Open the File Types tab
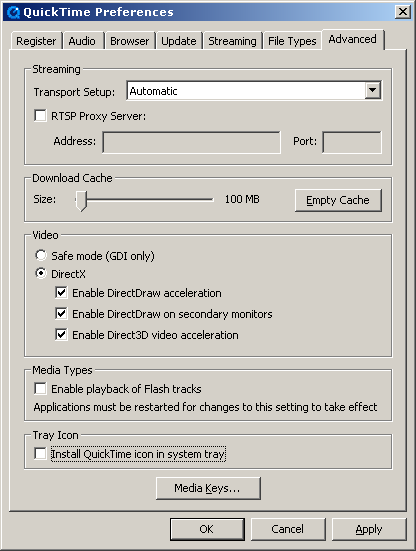Image resolution: width=416 pixels, height=551 pixels. (292, 41)
